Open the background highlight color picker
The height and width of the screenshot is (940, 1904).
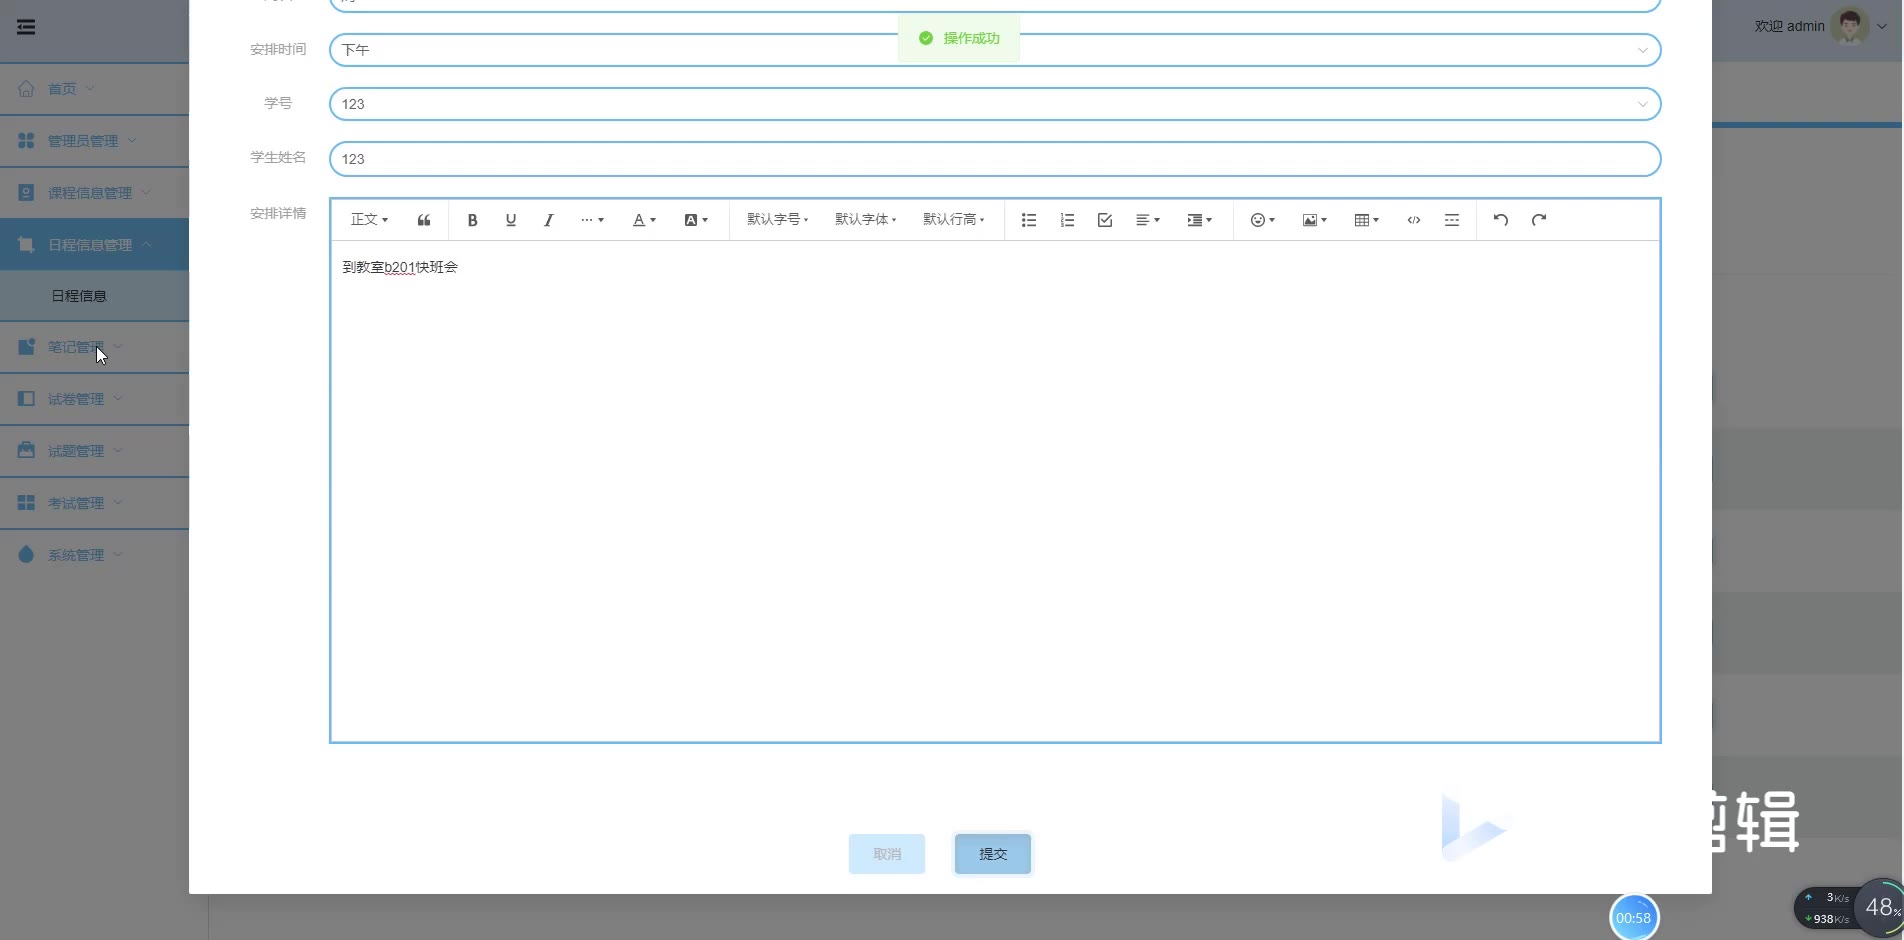click(696, 220)
